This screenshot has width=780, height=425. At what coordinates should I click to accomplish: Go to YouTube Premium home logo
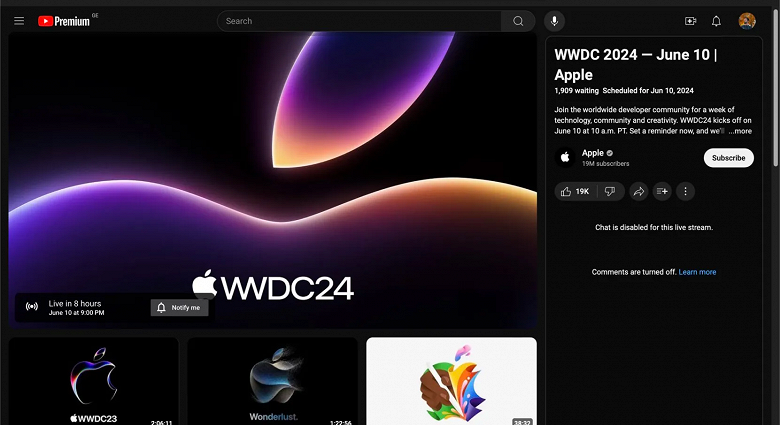(x=64, y=21)
